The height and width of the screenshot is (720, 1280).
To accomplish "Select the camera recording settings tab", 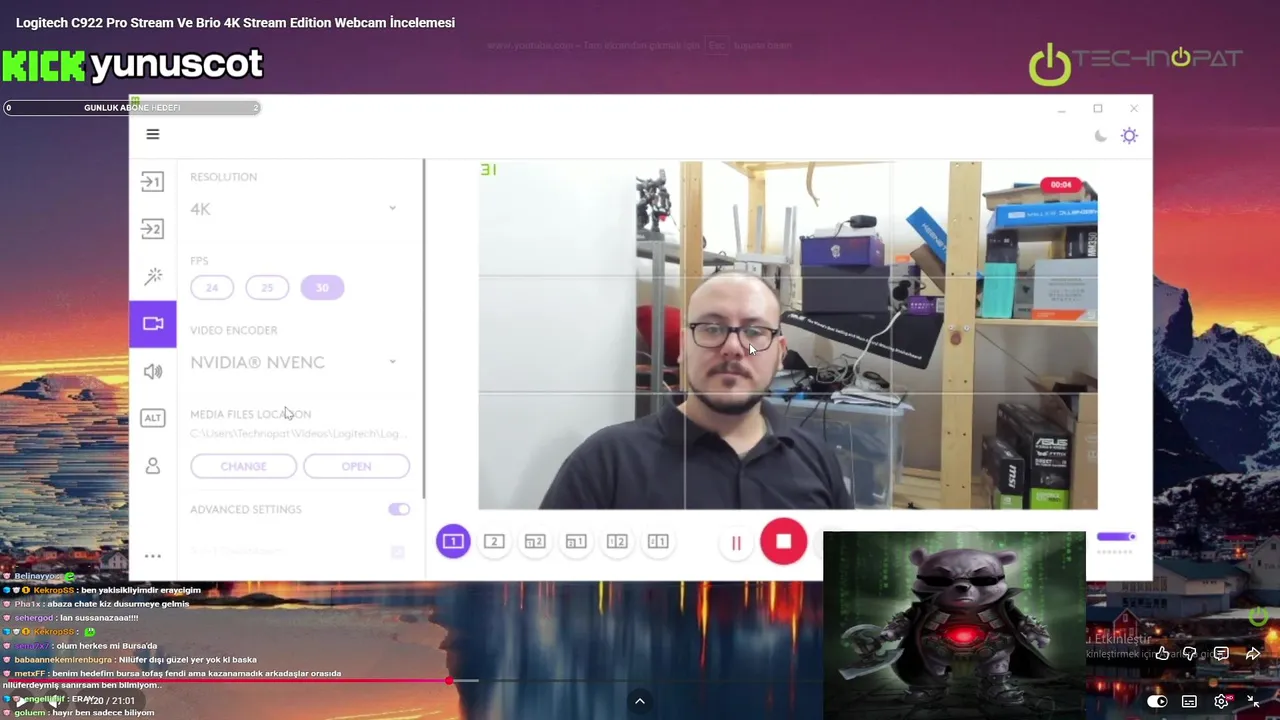I will point(152,324).
